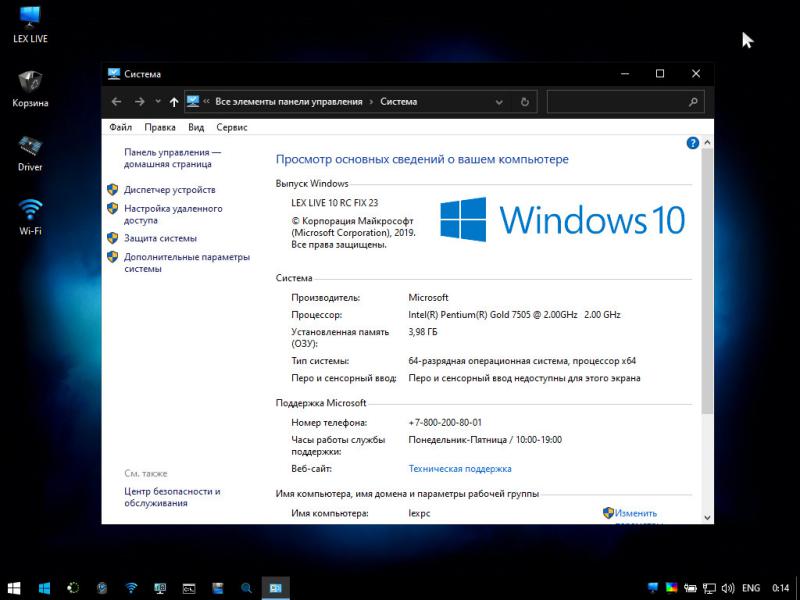Open Диспетчер устройств link
Screen dimensions: 800x600
point(169,190)
